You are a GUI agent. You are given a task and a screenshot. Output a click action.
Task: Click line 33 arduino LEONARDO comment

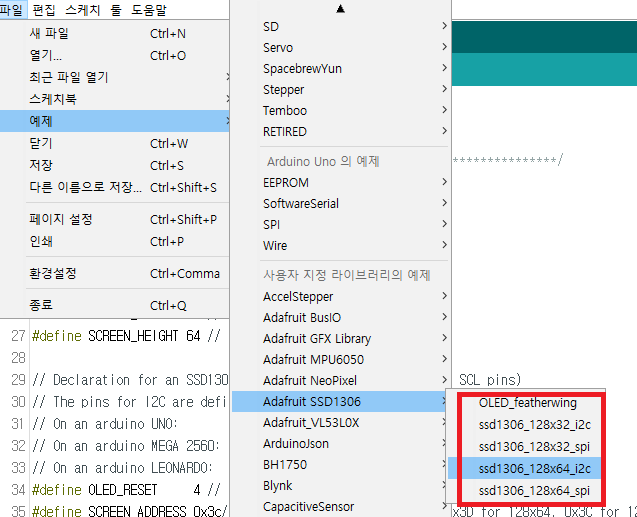click(122, 468)
